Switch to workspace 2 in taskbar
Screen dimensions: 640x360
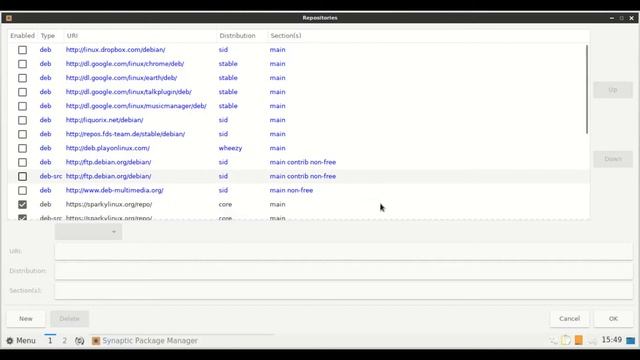64,340
